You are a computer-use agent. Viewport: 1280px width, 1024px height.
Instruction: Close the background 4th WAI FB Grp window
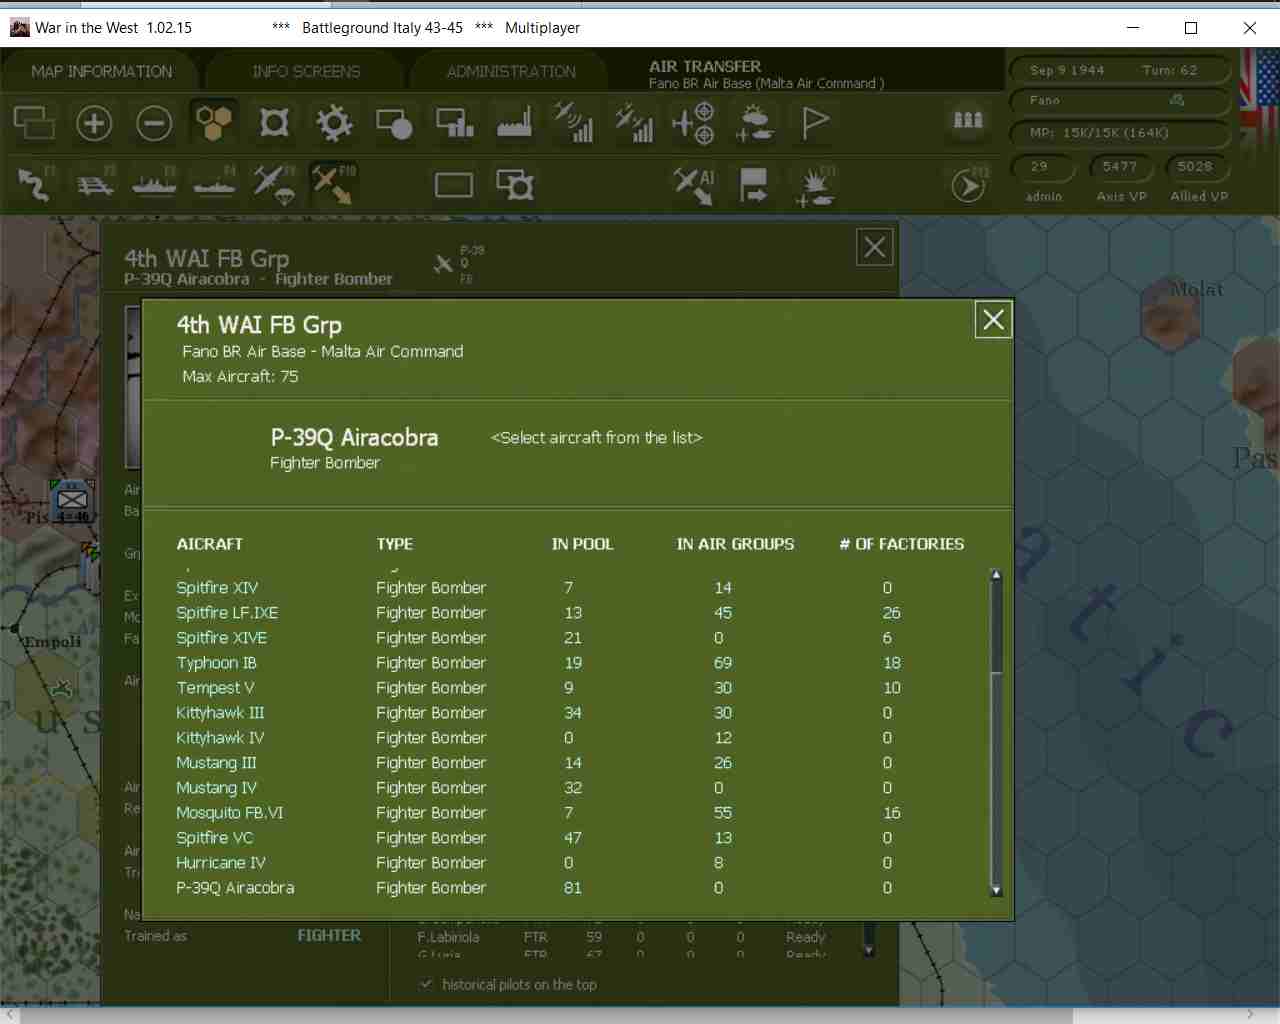tap(875, 247)
